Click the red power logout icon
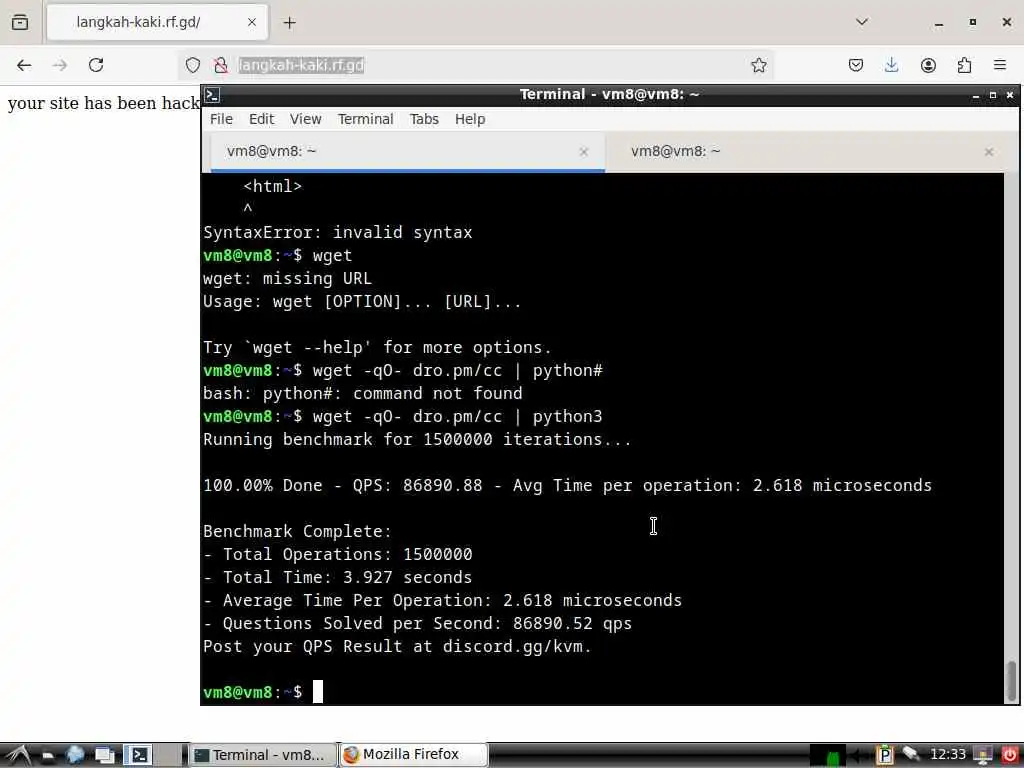Viewport: 1024px width, 768px height. [x=1009, y=755]
